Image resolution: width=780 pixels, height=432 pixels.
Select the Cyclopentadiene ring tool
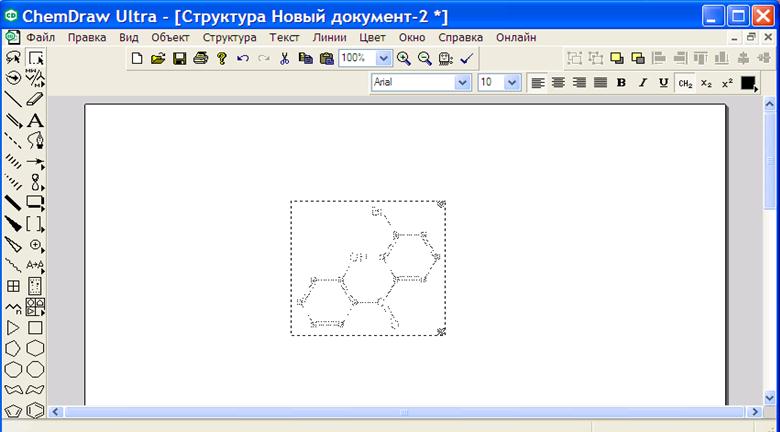point(13,411)
